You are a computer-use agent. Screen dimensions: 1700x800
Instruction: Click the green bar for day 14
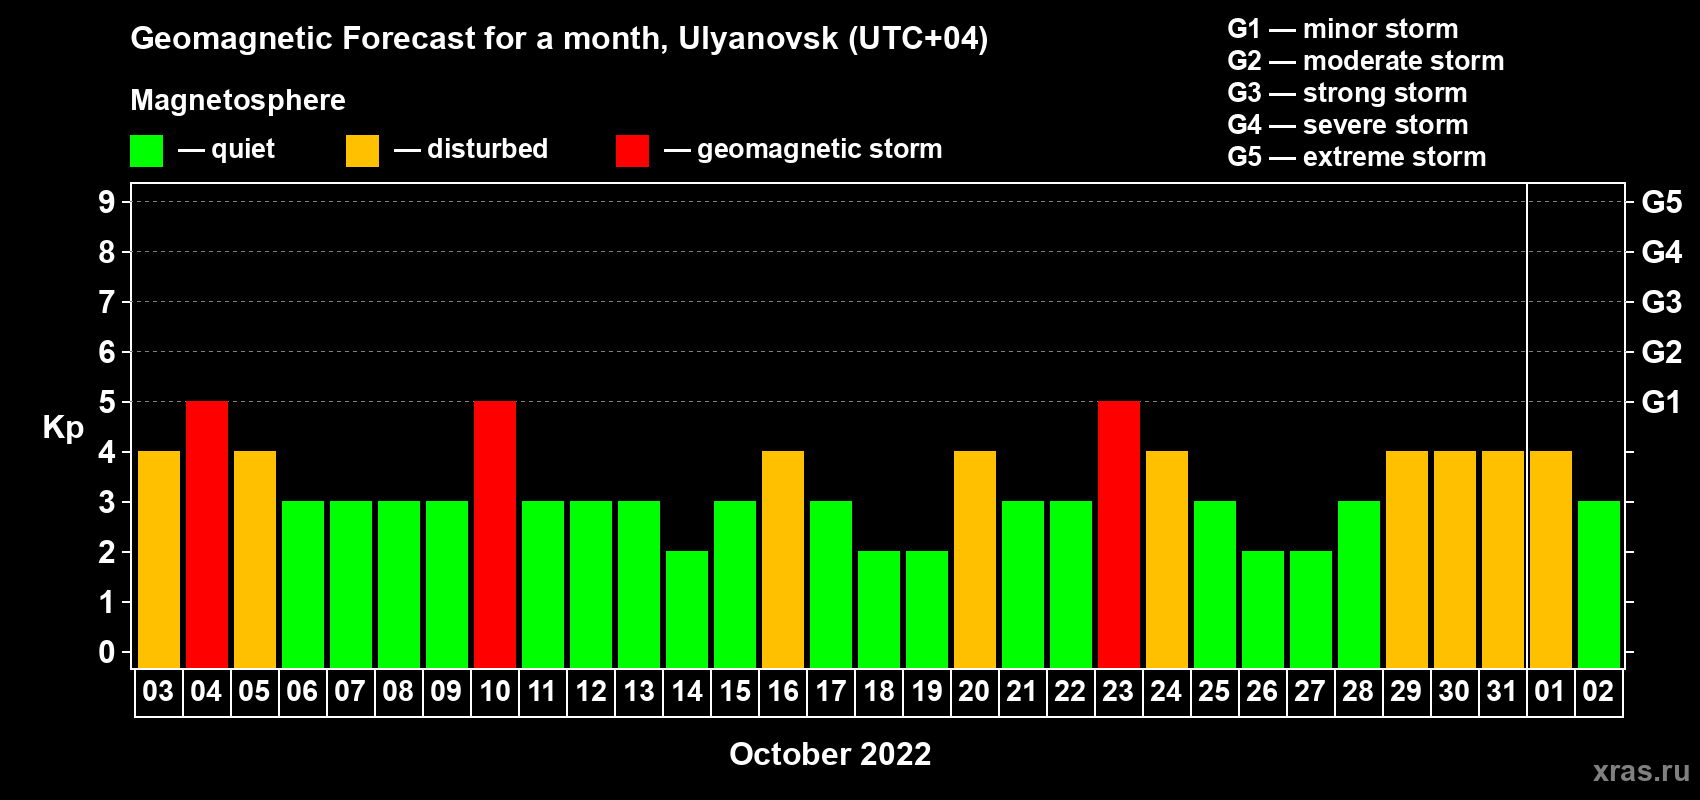pos(687,610)
